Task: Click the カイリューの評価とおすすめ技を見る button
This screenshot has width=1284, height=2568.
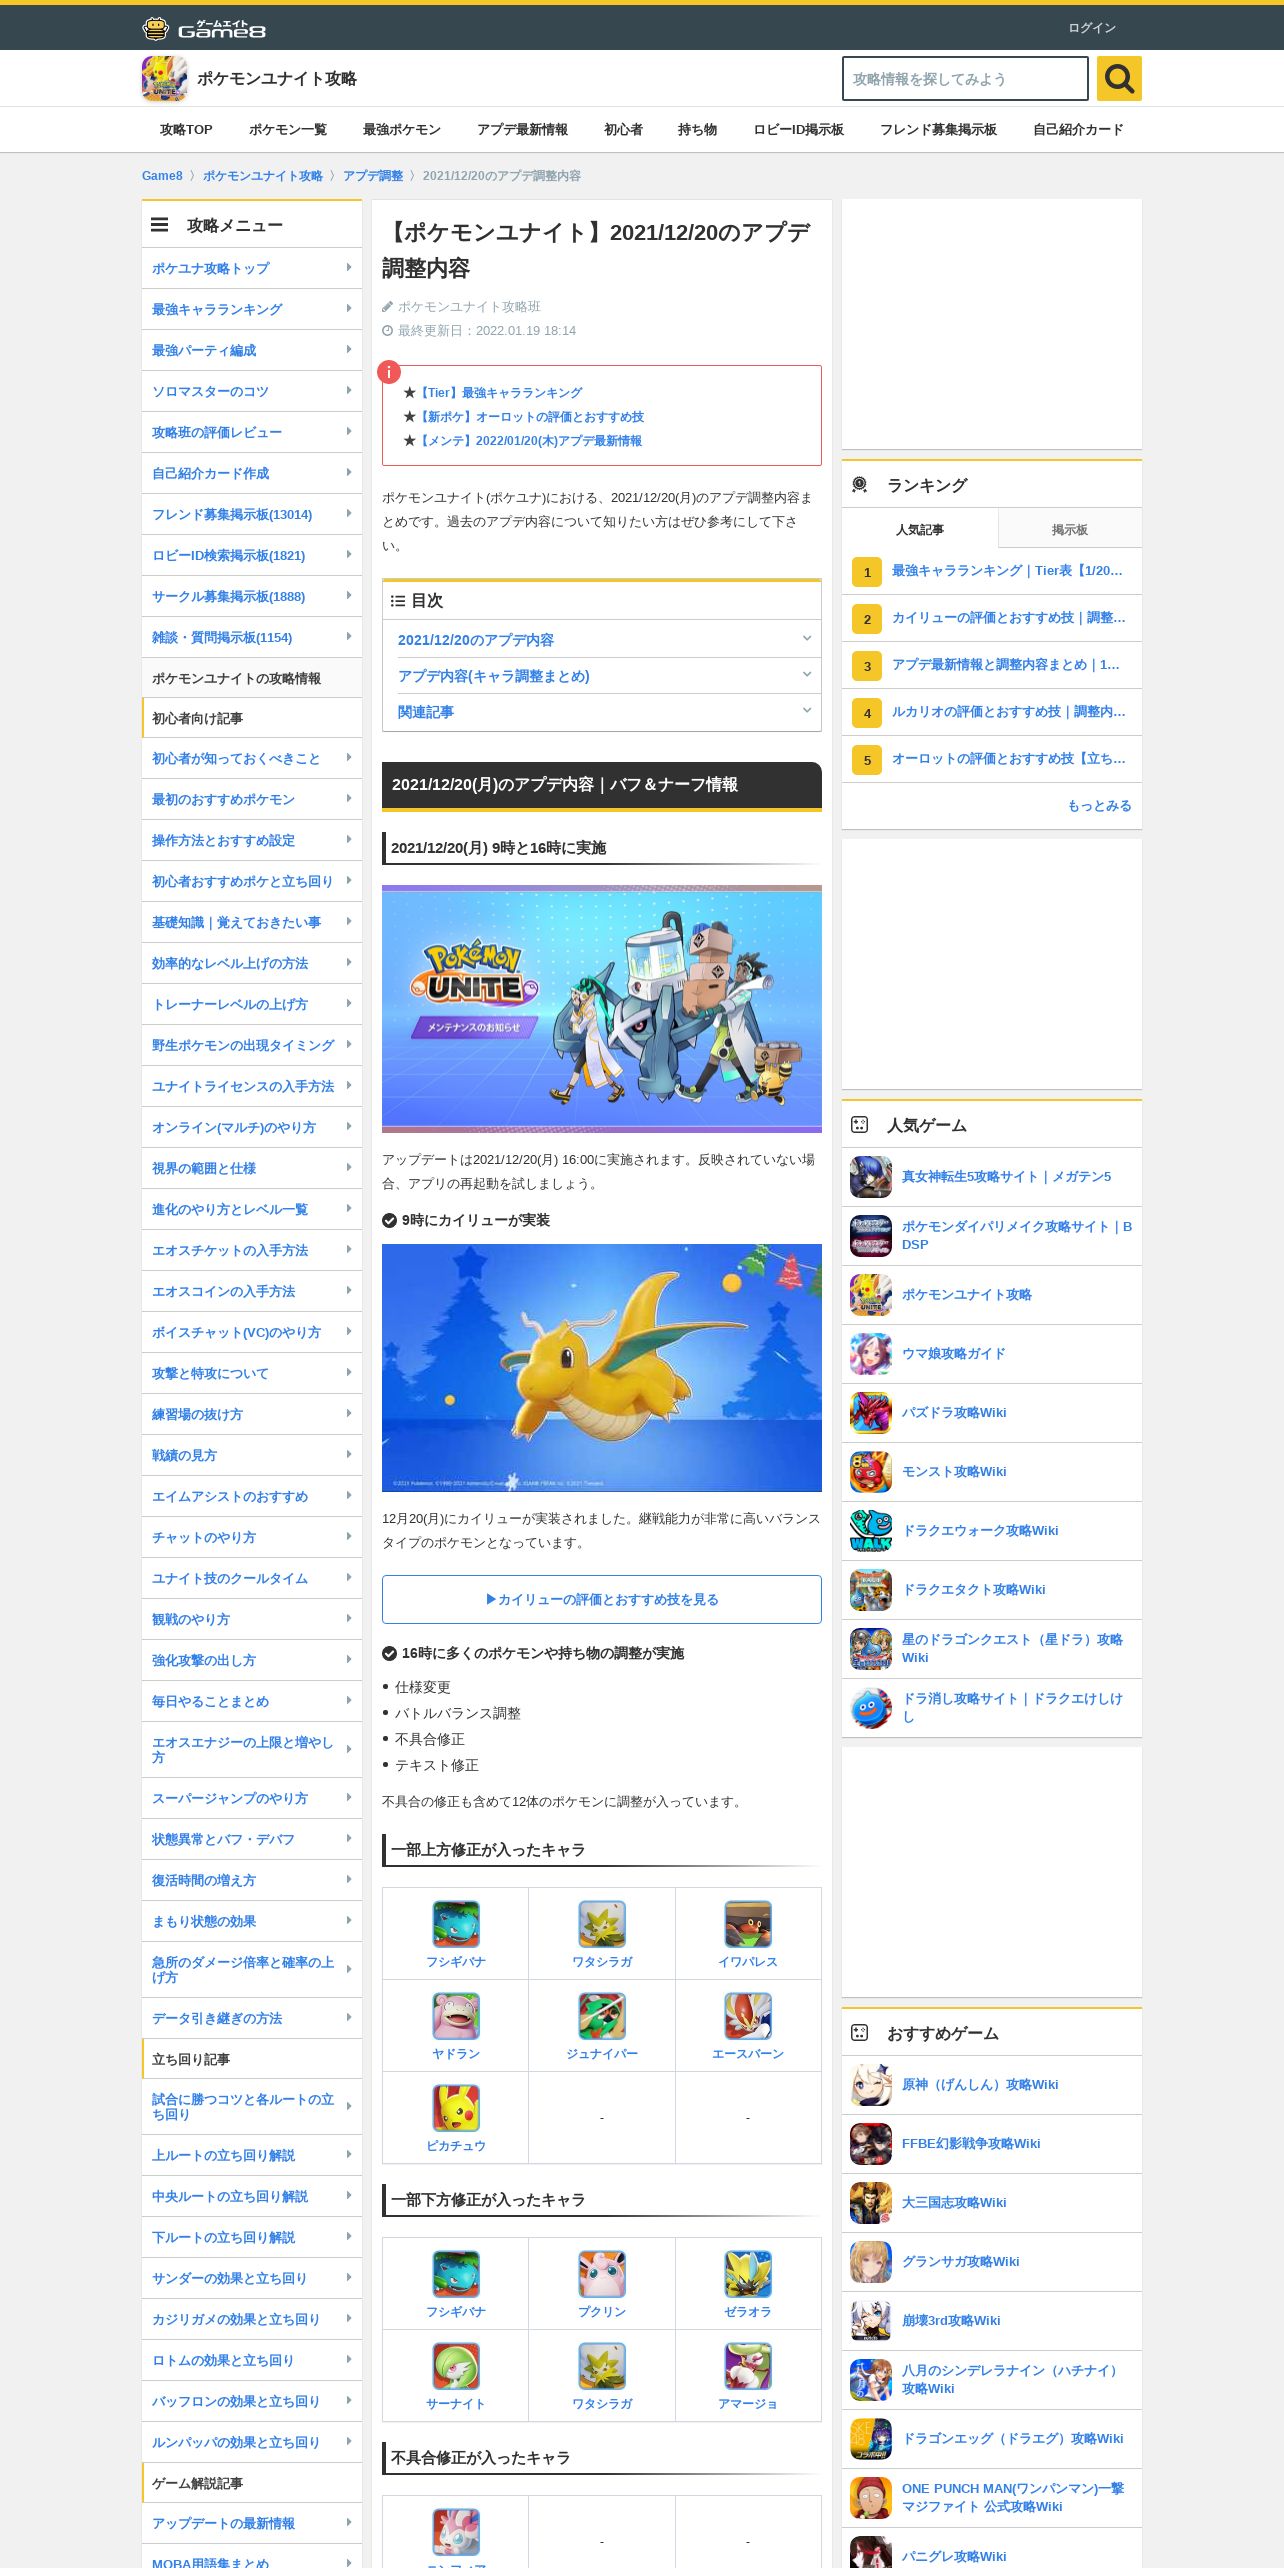Action: 602,1599
